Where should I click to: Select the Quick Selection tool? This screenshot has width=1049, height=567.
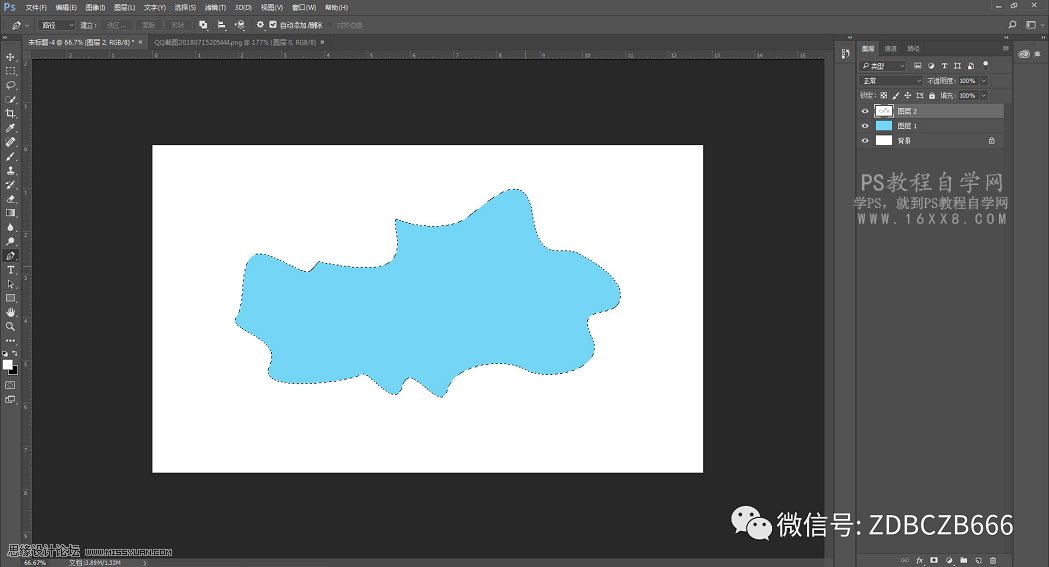pyautogui.click(x=10, y=100)
